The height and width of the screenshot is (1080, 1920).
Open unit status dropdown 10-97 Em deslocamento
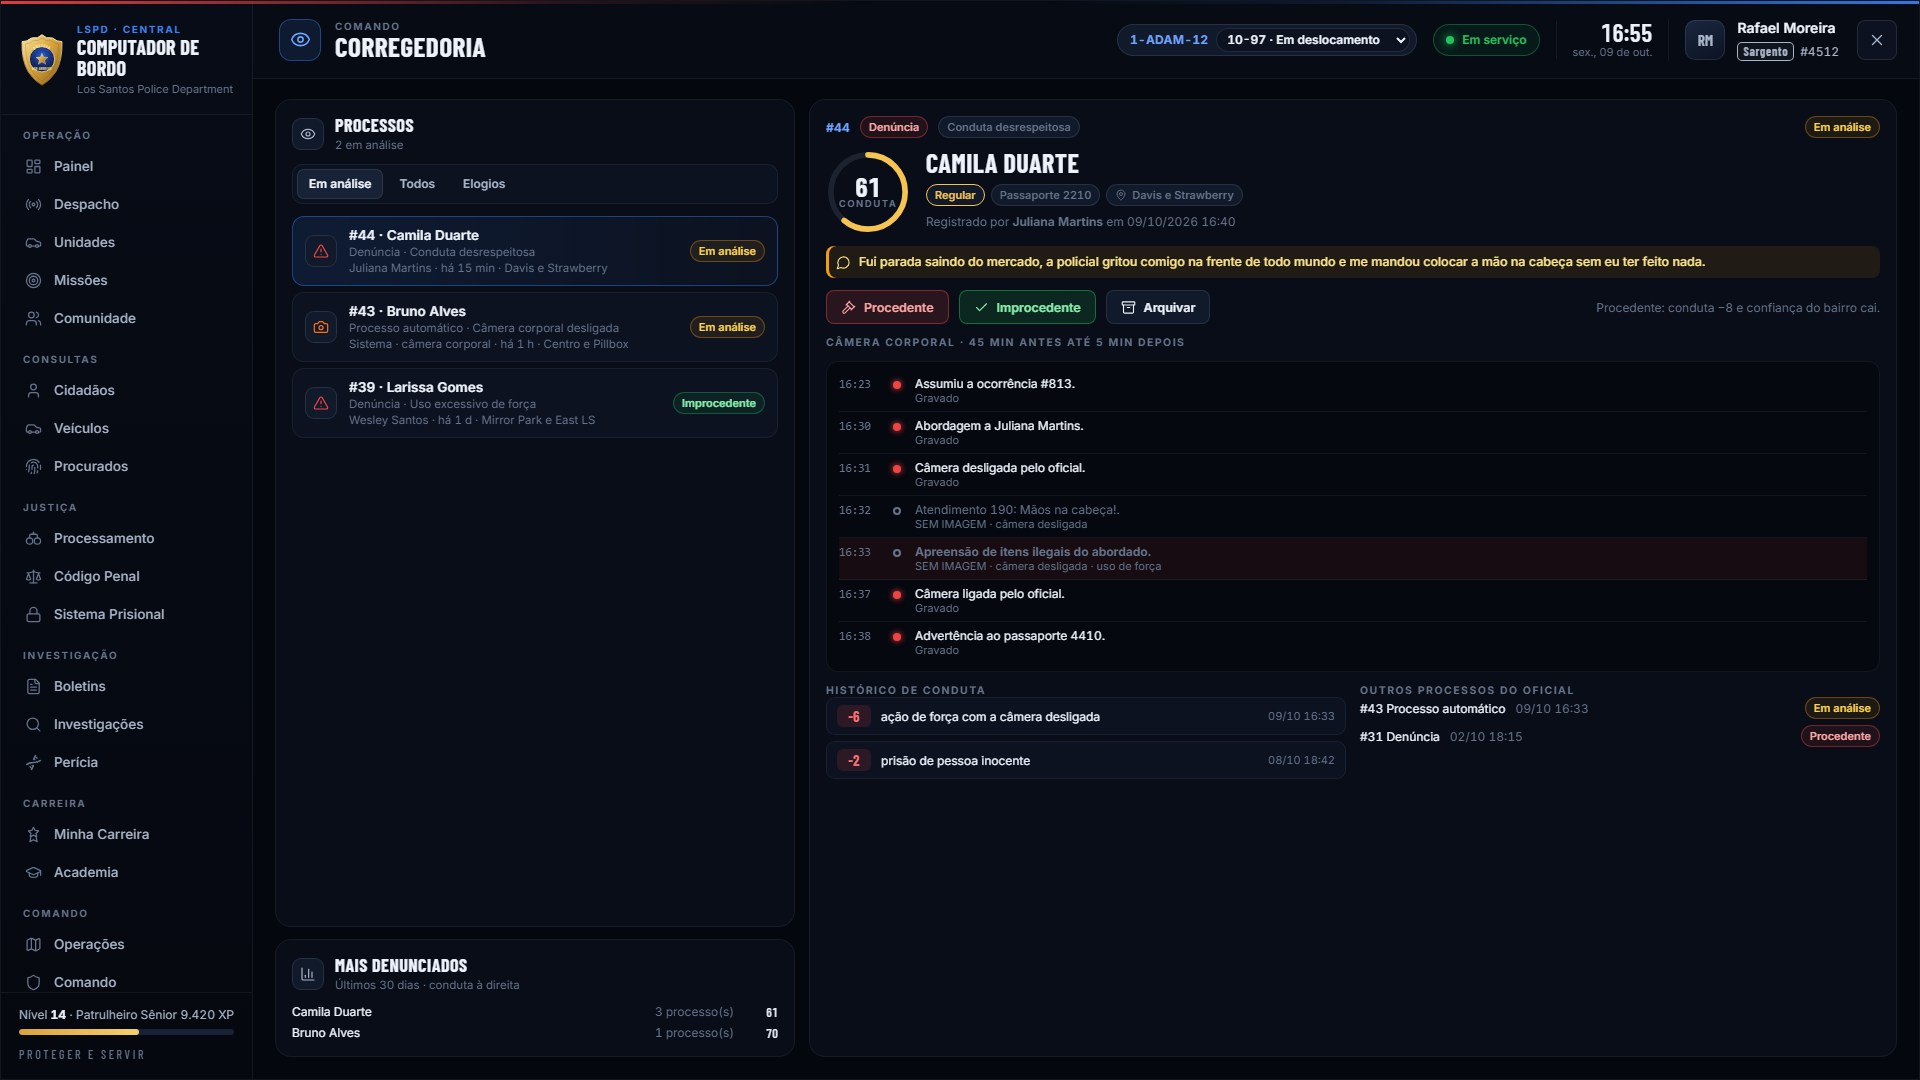pyautogui.click(x=1316, y=40)
